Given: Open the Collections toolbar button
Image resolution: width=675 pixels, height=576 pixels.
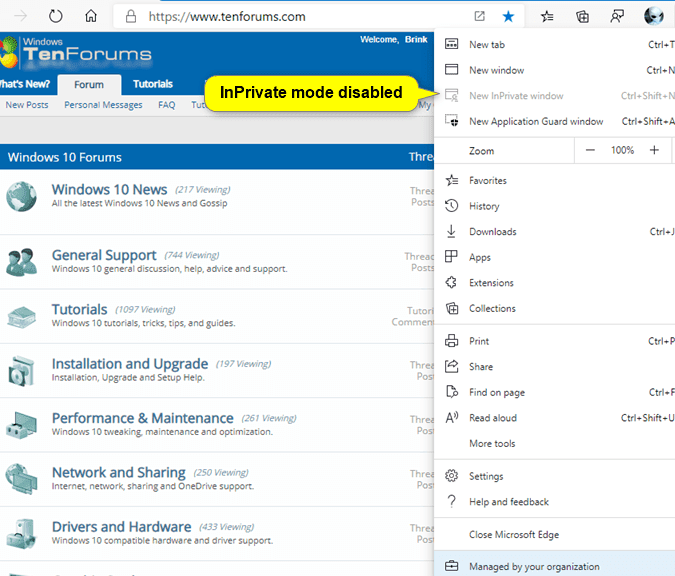Looking at the screenshot, I should click(x=582, y=16).
